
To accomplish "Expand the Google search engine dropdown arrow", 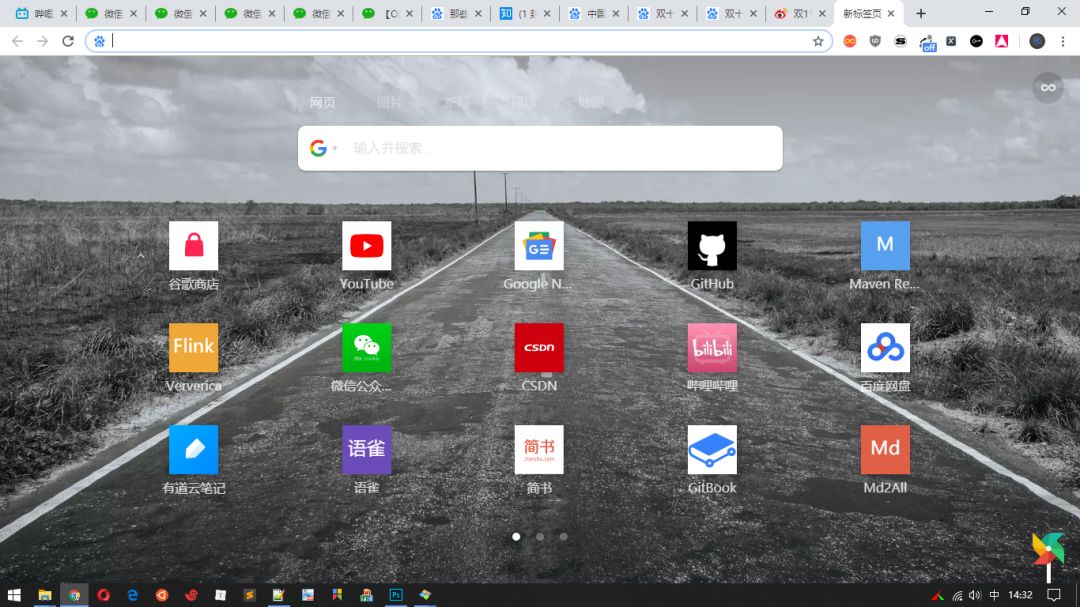I will (x=335, y=148).
